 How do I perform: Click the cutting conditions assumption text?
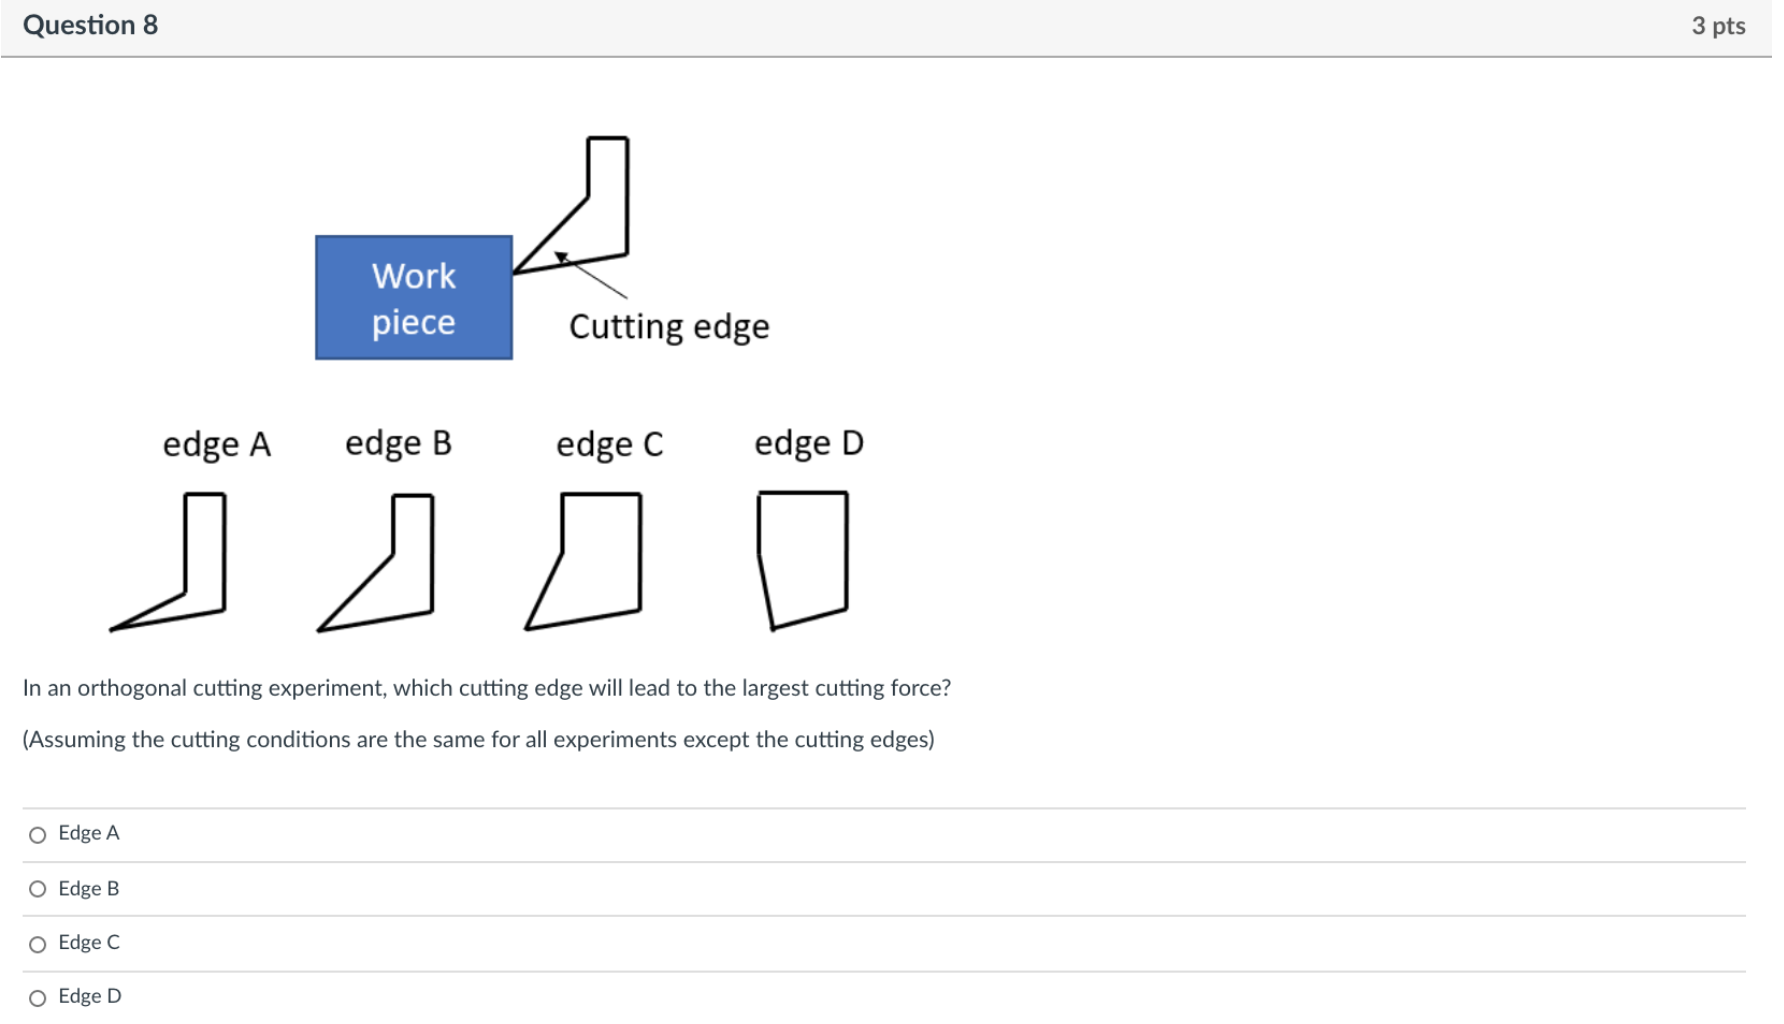click(x=478, y=740)
